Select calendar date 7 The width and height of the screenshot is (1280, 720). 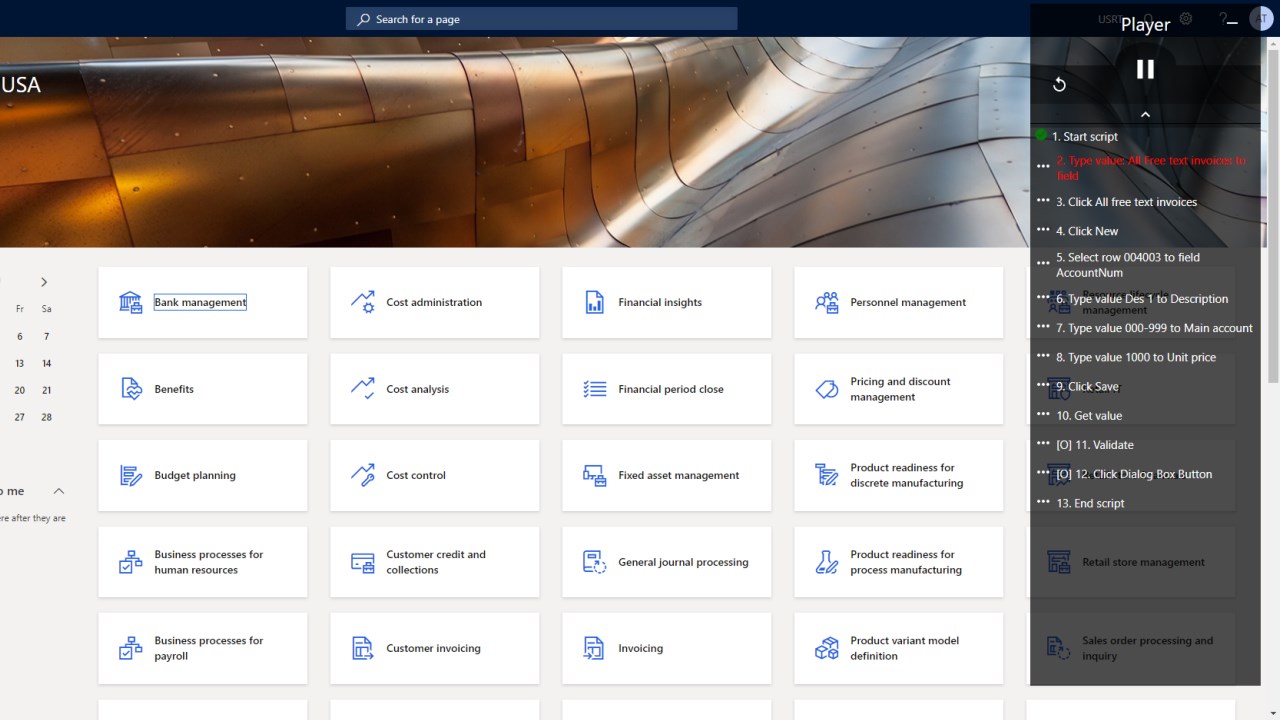(x=46, y=337)
